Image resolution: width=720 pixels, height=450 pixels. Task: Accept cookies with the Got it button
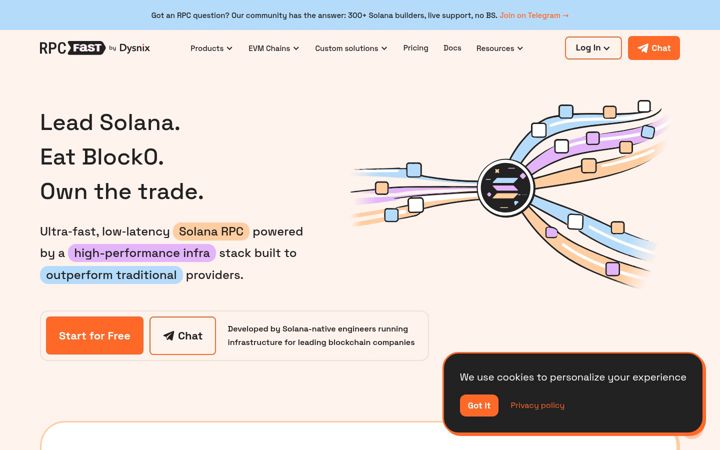[x=479, y=405]
